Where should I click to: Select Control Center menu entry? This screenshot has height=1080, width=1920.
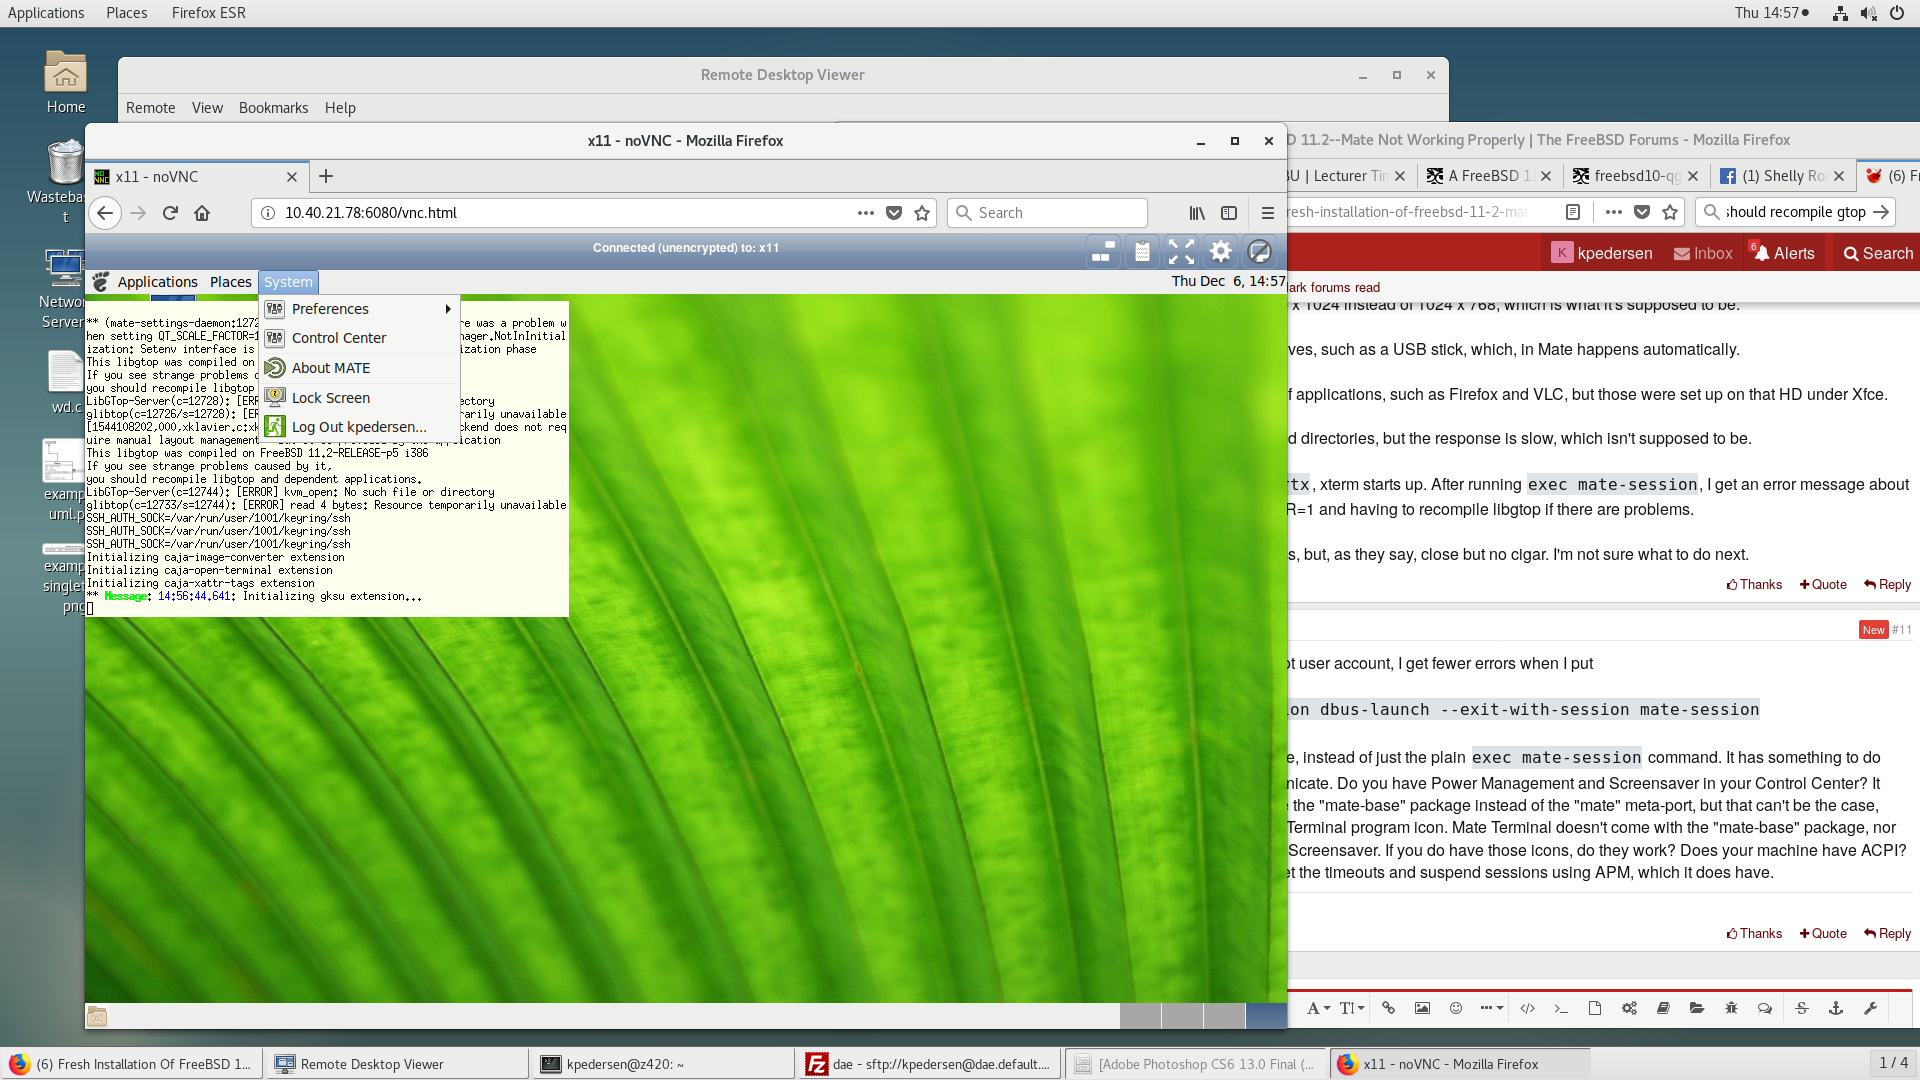338,338
